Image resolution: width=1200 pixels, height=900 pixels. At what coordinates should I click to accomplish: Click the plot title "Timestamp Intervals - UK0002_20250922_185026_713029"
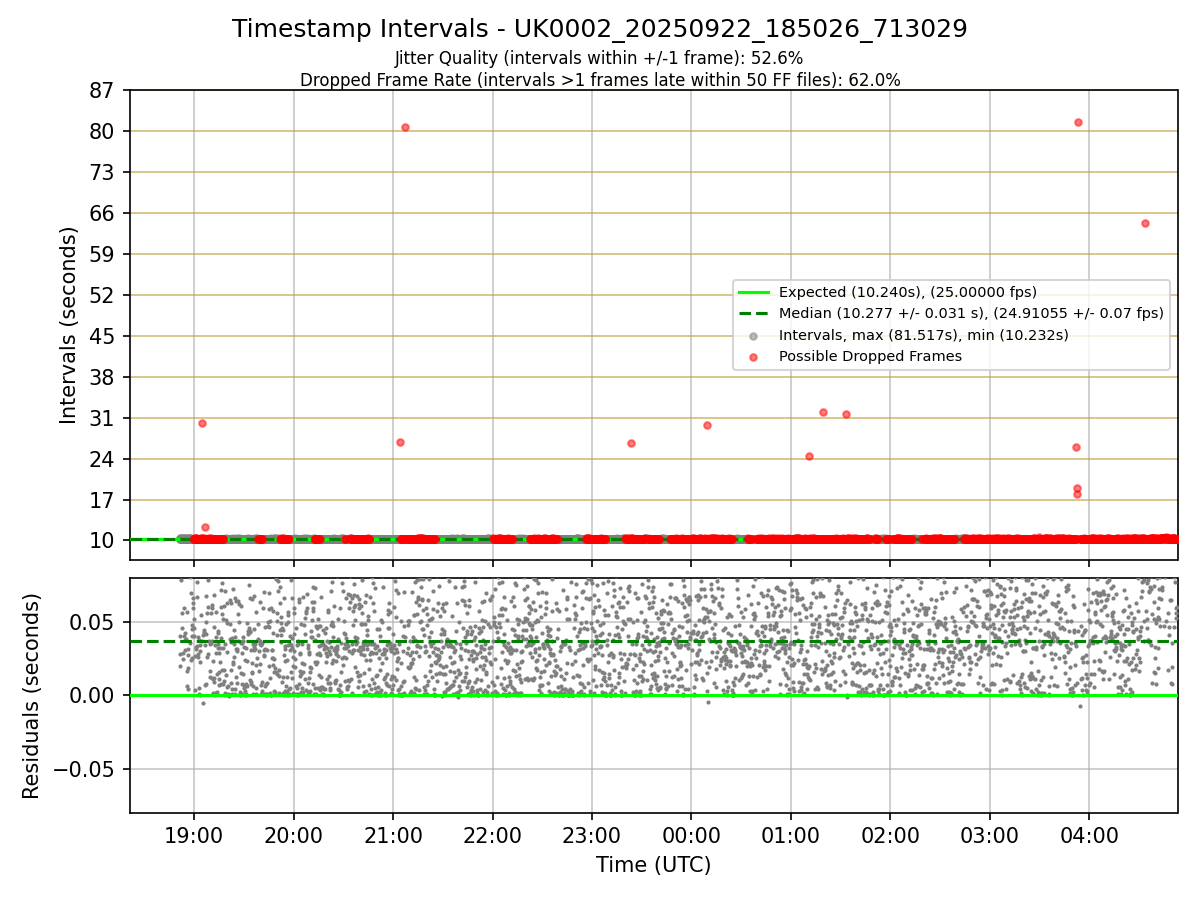coord(599,29)
